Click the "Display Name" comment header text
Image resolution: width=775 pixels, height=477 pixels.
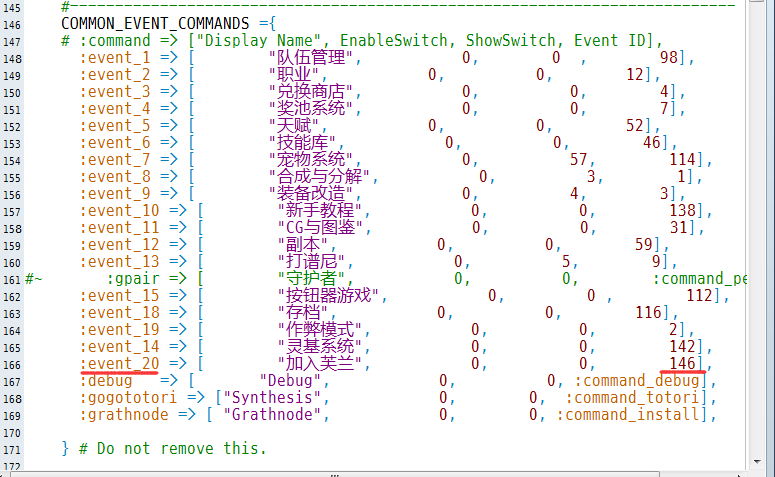[x=259, y=41]
